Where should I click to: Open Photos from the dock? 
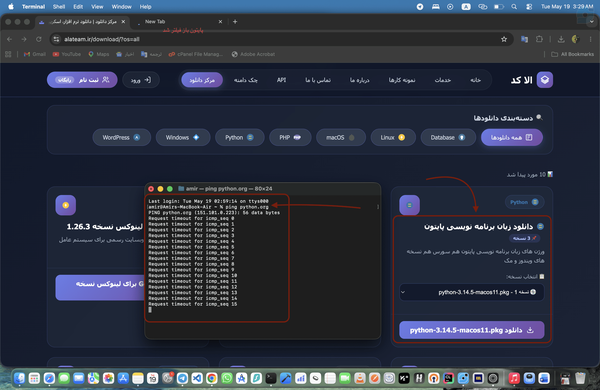click(108, 378)
